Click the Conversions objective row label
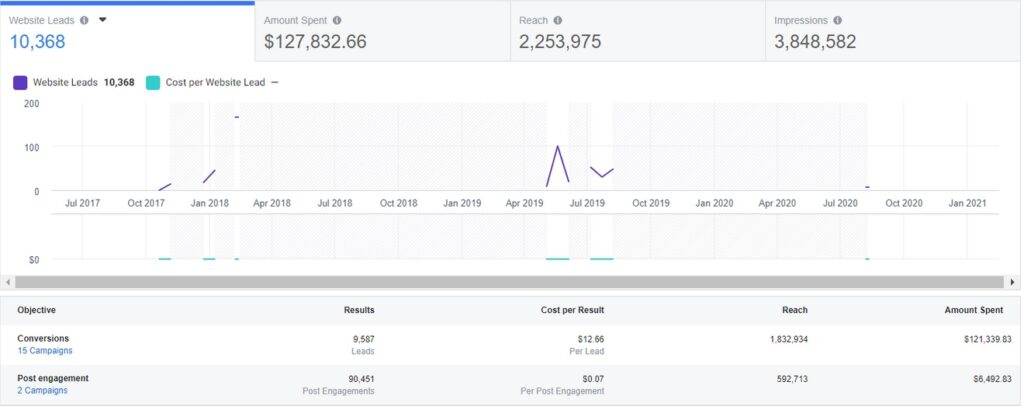This screenshot has height=406, width=1024. coord(43,339)
